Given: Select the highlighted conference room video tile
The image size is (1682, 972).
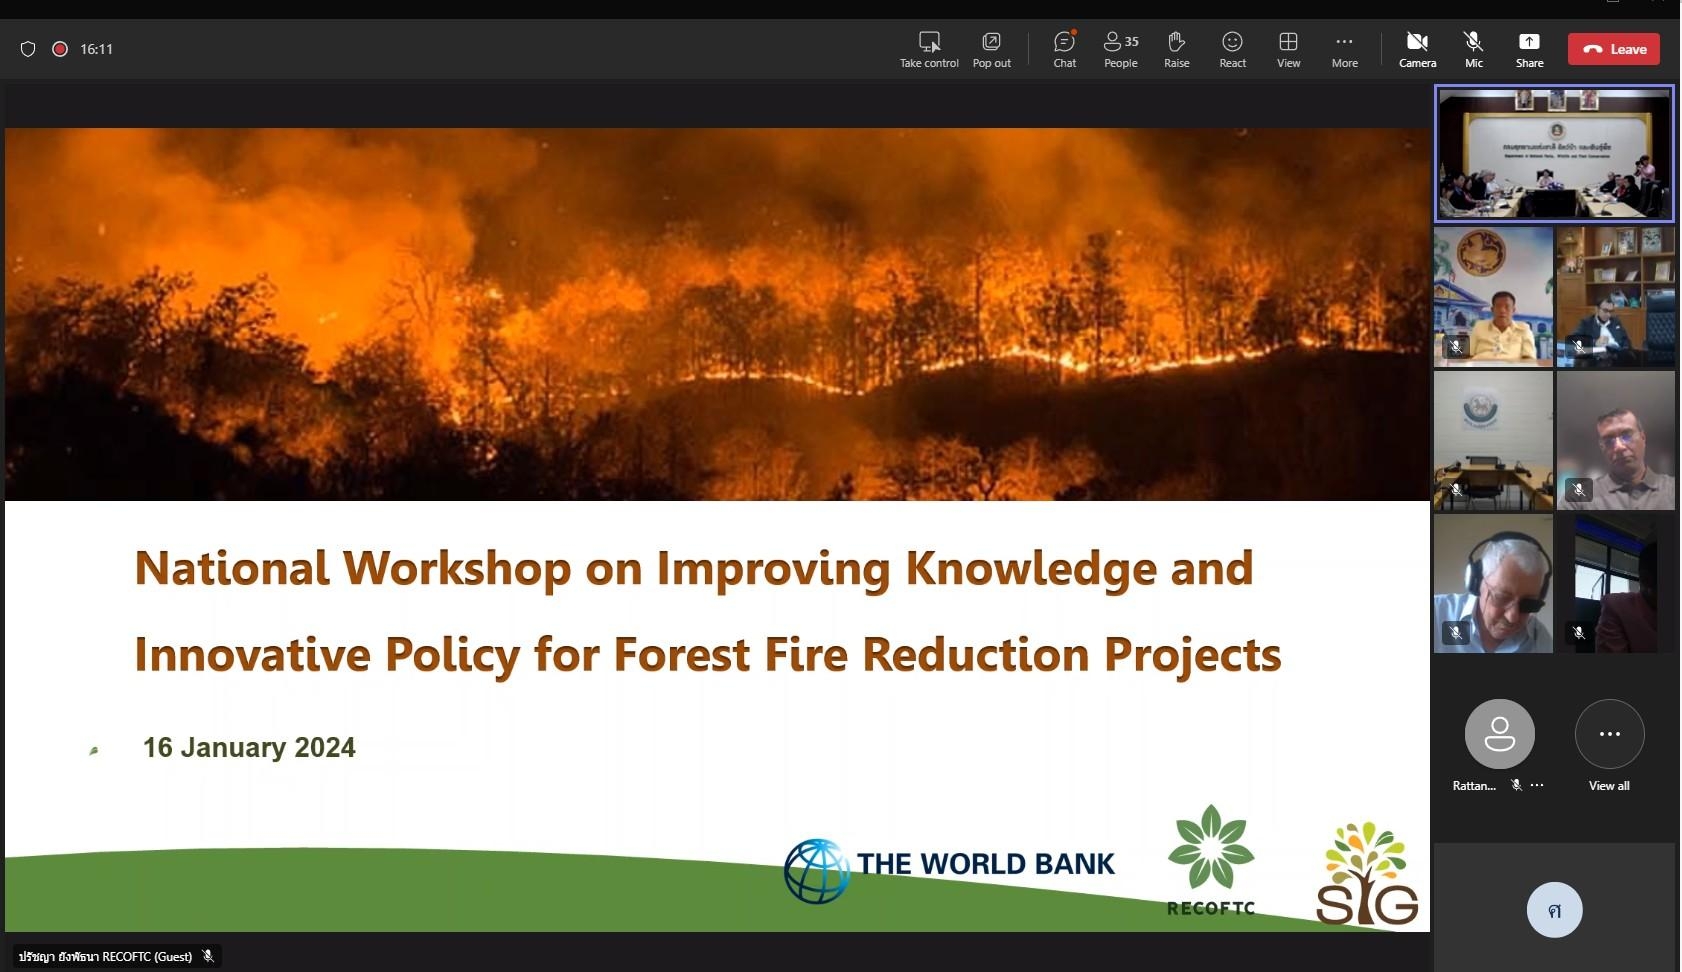Looking at the screenshot, I should 1554,153.
